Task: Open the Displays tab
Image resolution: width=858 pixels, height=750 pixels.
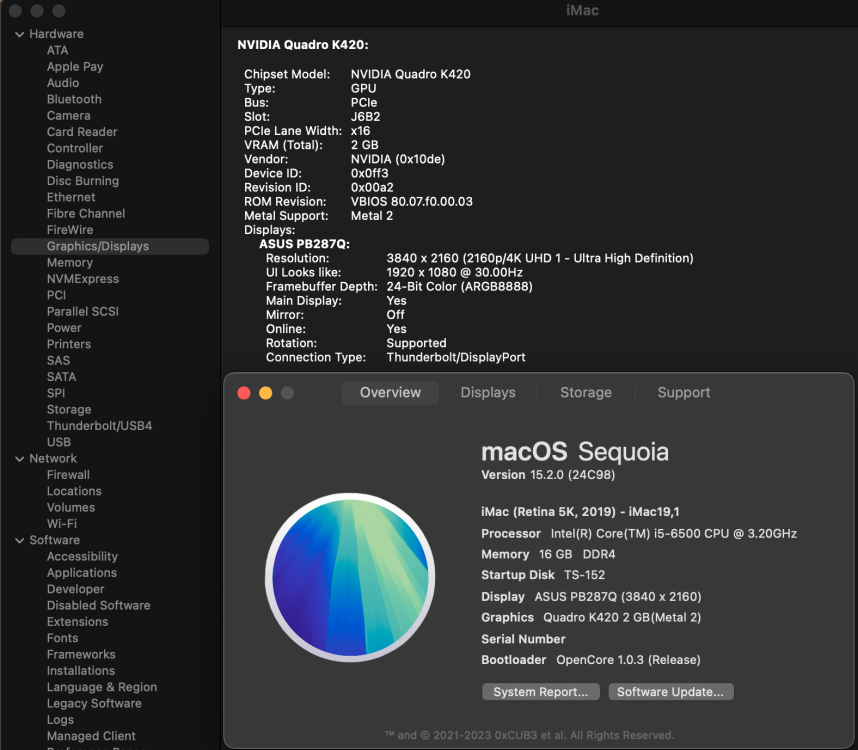Action: [x=488, y=393]
